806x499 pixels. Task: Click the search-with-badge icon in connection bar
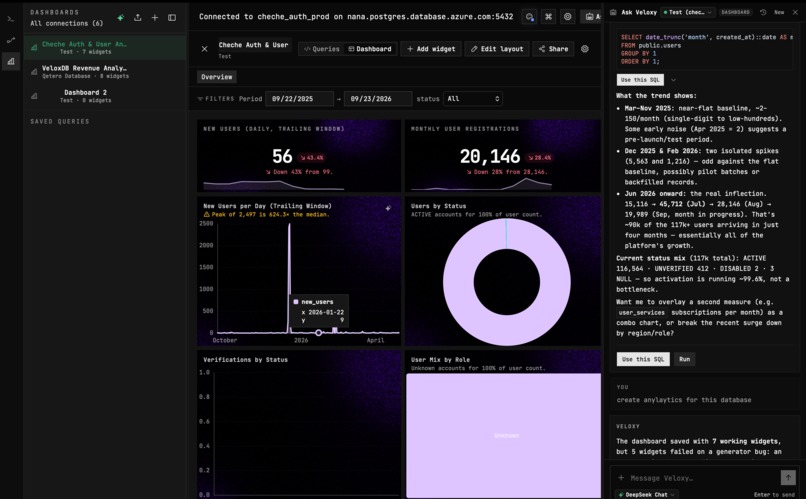(529, 16)
